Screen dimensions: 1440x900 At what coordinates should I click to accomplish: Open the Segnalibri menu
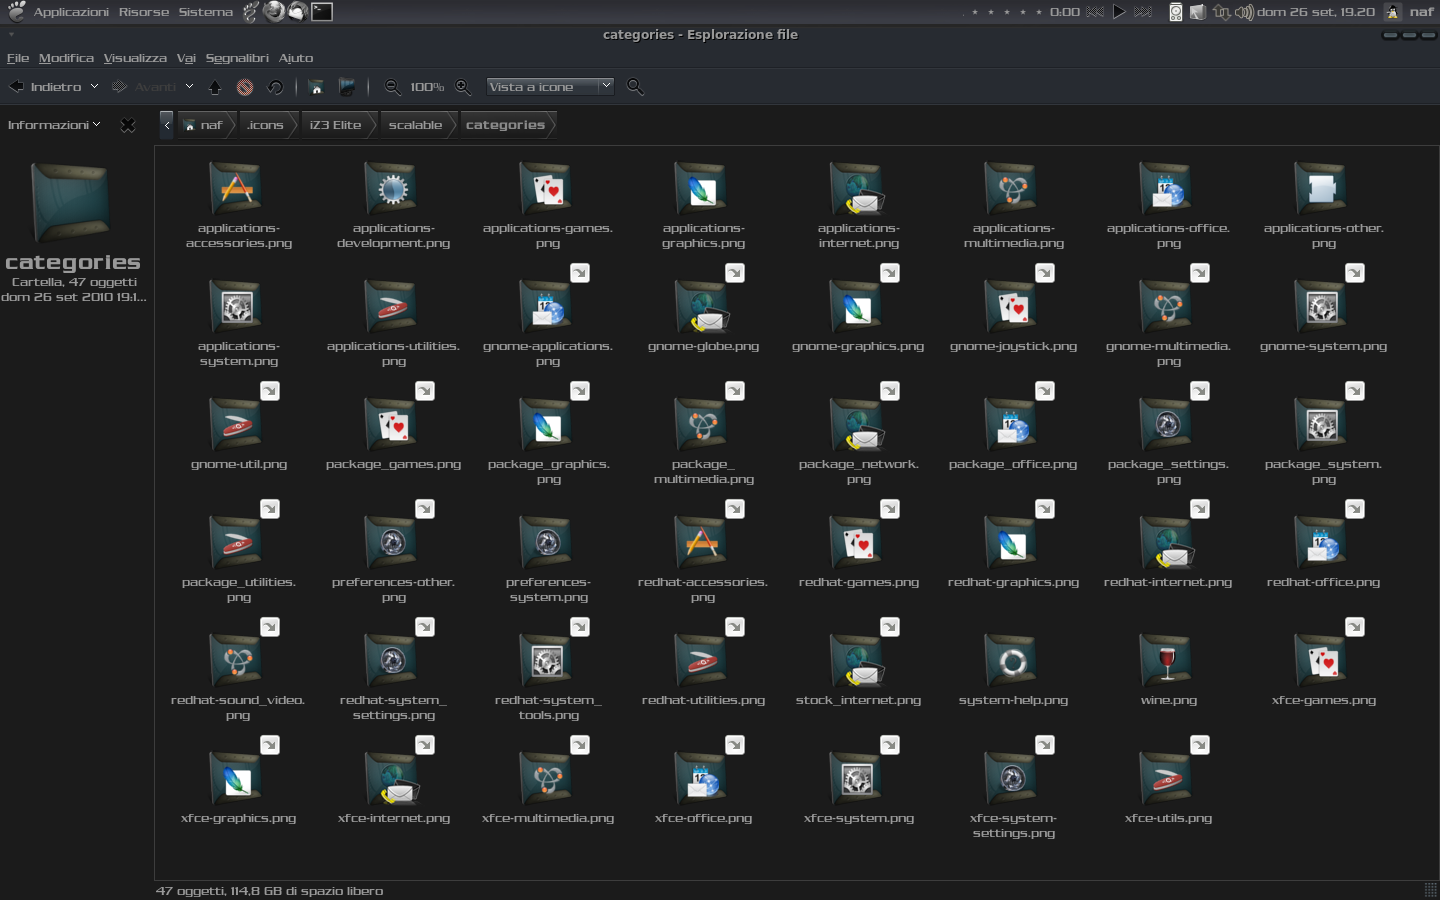pyautogui.click(x=237, y=58)
